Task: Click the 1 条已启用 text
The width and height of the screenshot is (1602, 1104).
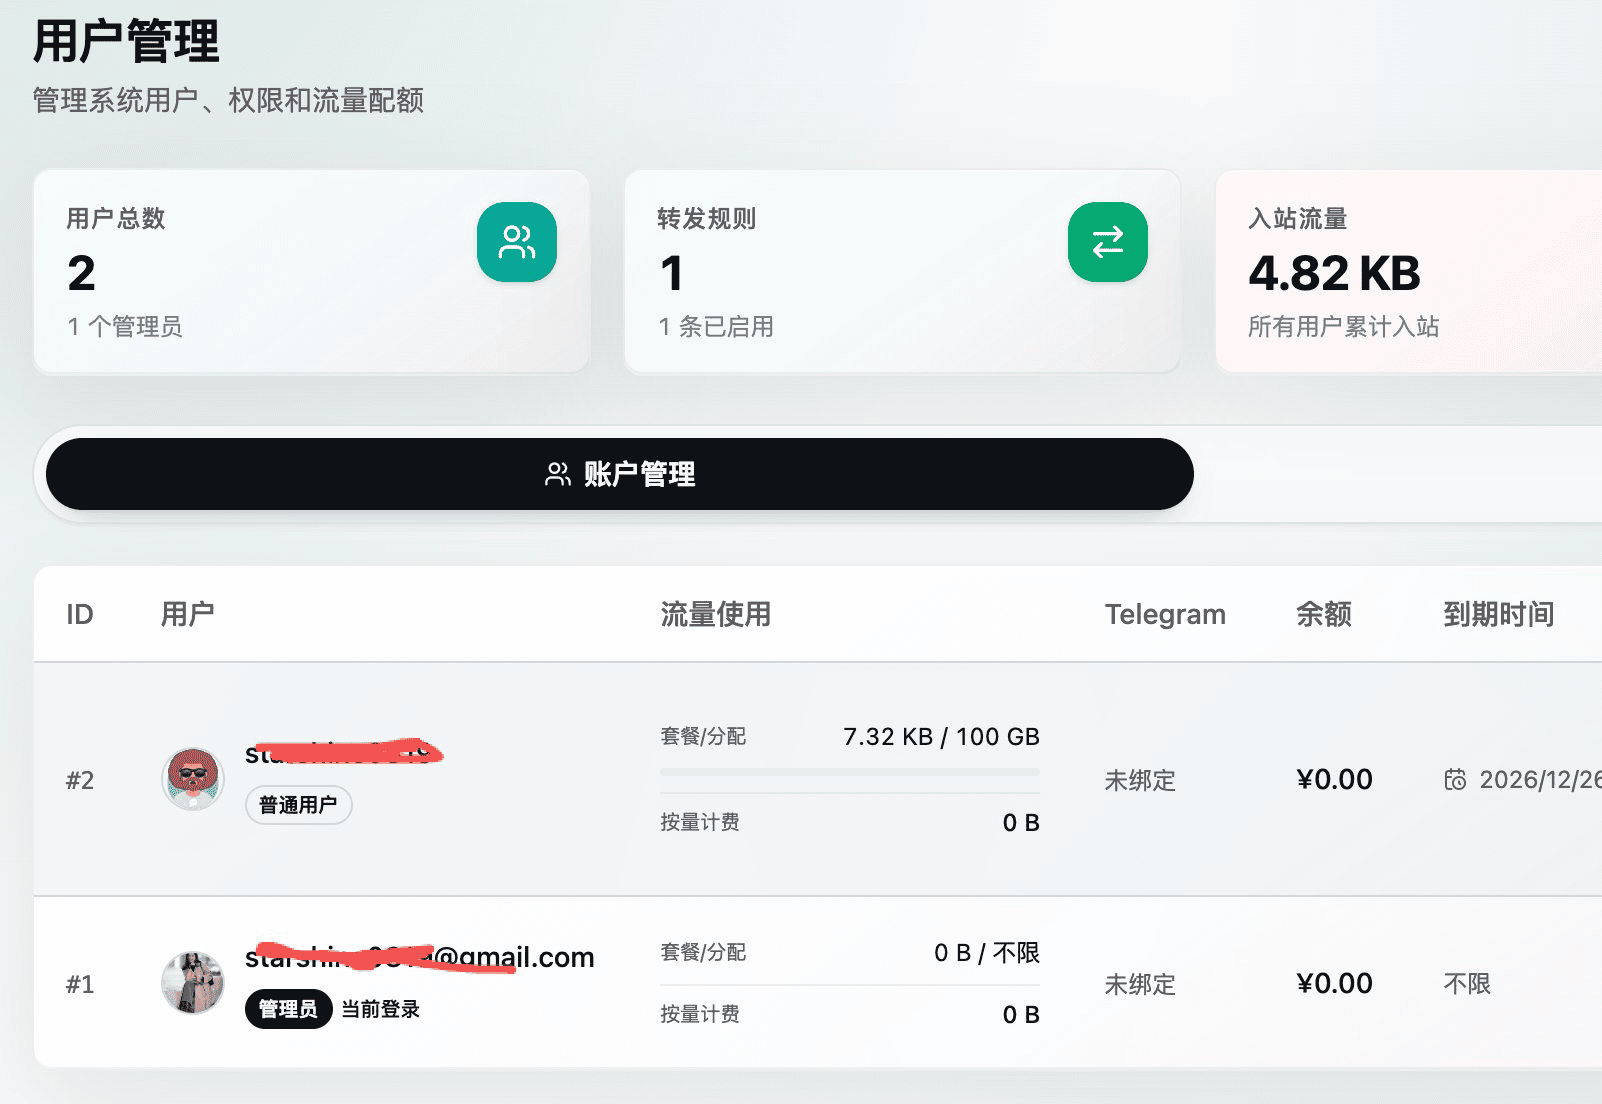Action: click(x=716, y=326)
